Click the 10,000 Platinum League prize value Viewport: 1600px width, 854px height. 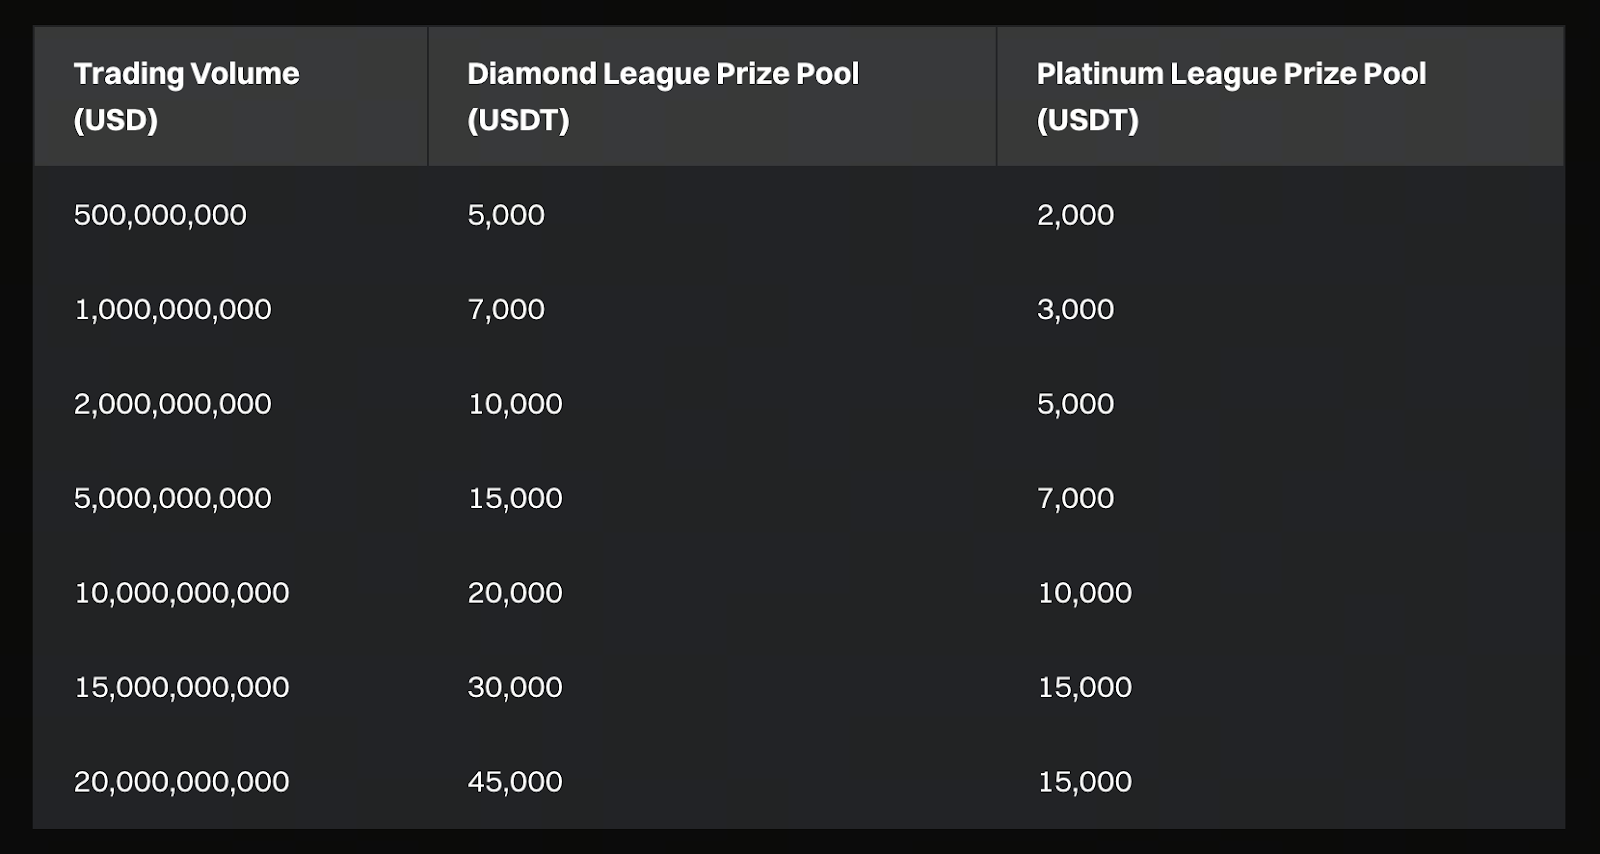coord(1084,593)
